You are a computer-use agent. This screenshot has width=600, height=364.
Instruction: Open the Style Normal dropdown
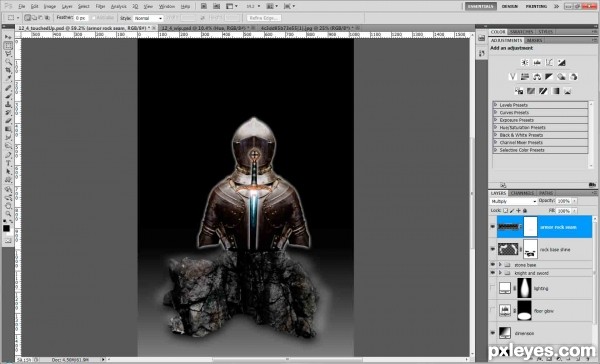point(148,18)
